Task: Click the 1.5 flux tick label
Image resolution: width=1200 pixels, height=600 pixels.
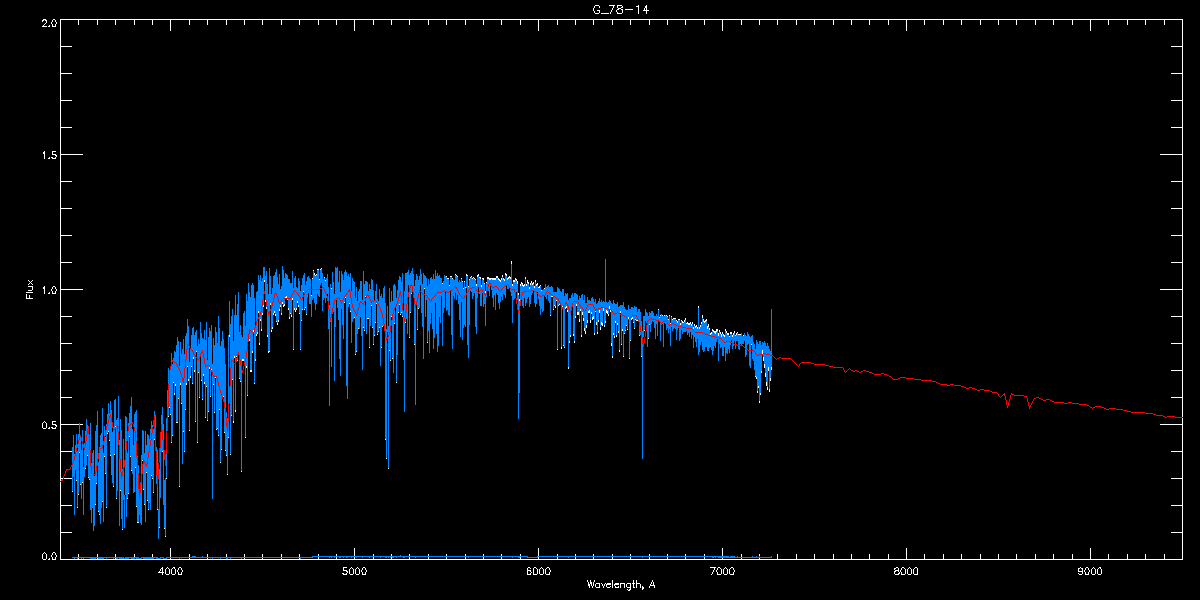Action: tap(48, 156)
